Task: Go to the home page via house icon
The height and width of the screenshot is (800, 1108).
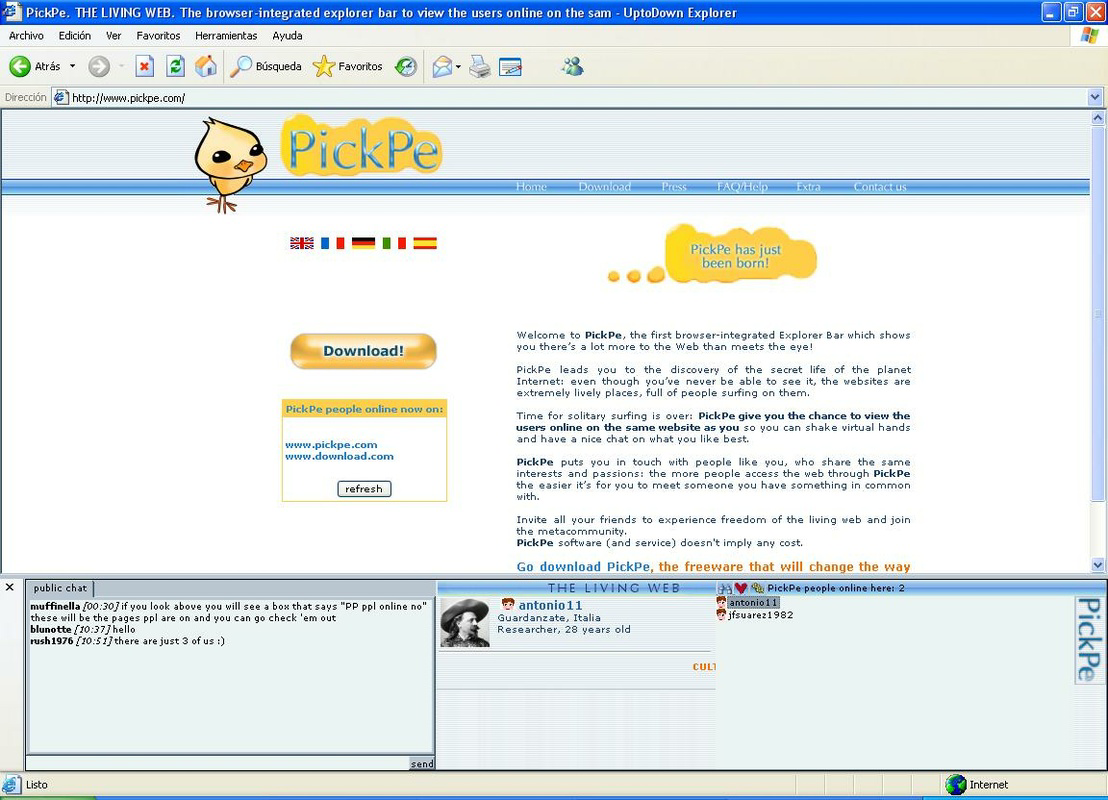Action: [x=206, y=66]
